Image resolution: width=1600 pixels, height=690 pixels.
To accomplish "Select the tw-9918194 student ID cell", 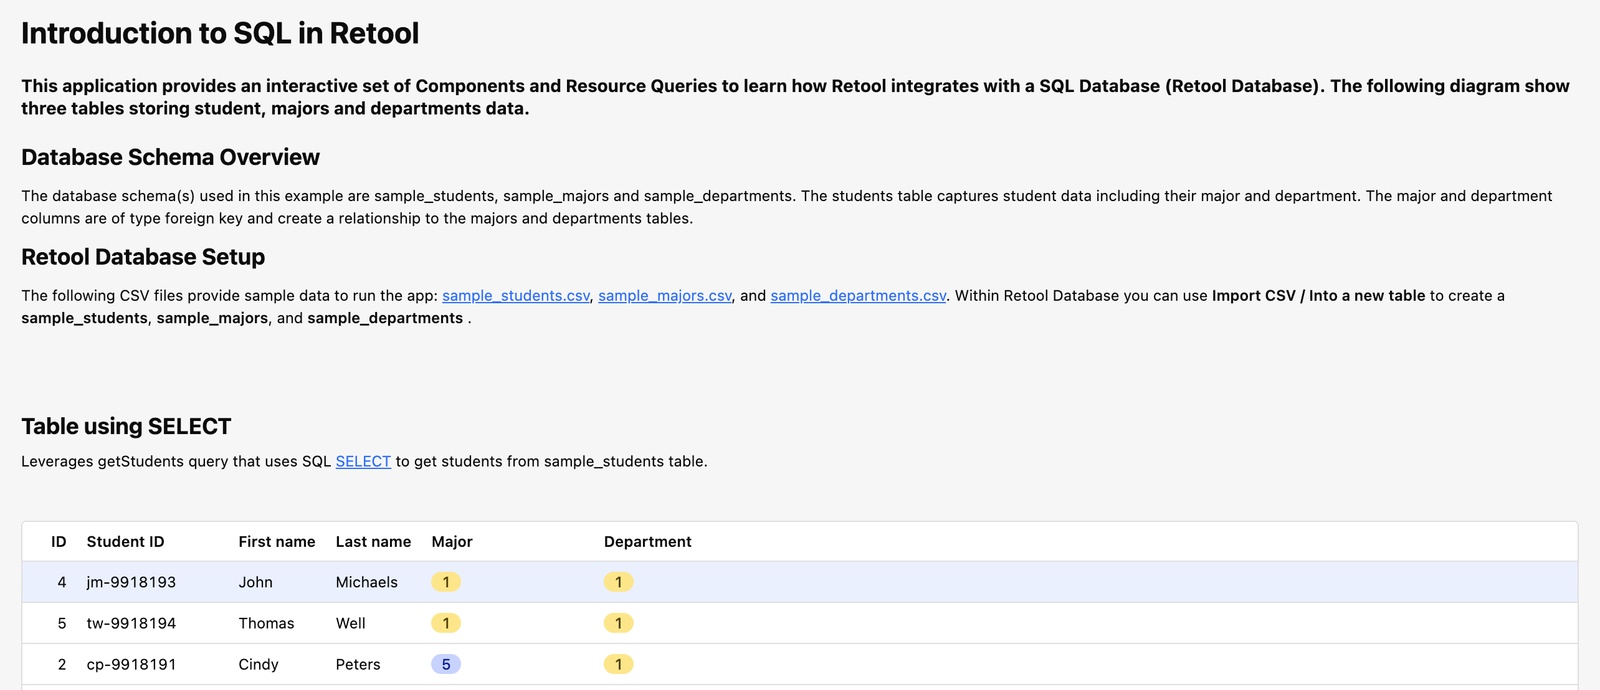I will 131,623.
